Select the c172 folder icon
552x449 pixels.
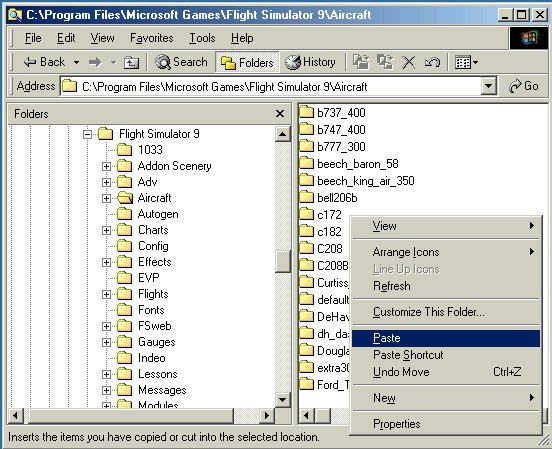tap(306, 214)
